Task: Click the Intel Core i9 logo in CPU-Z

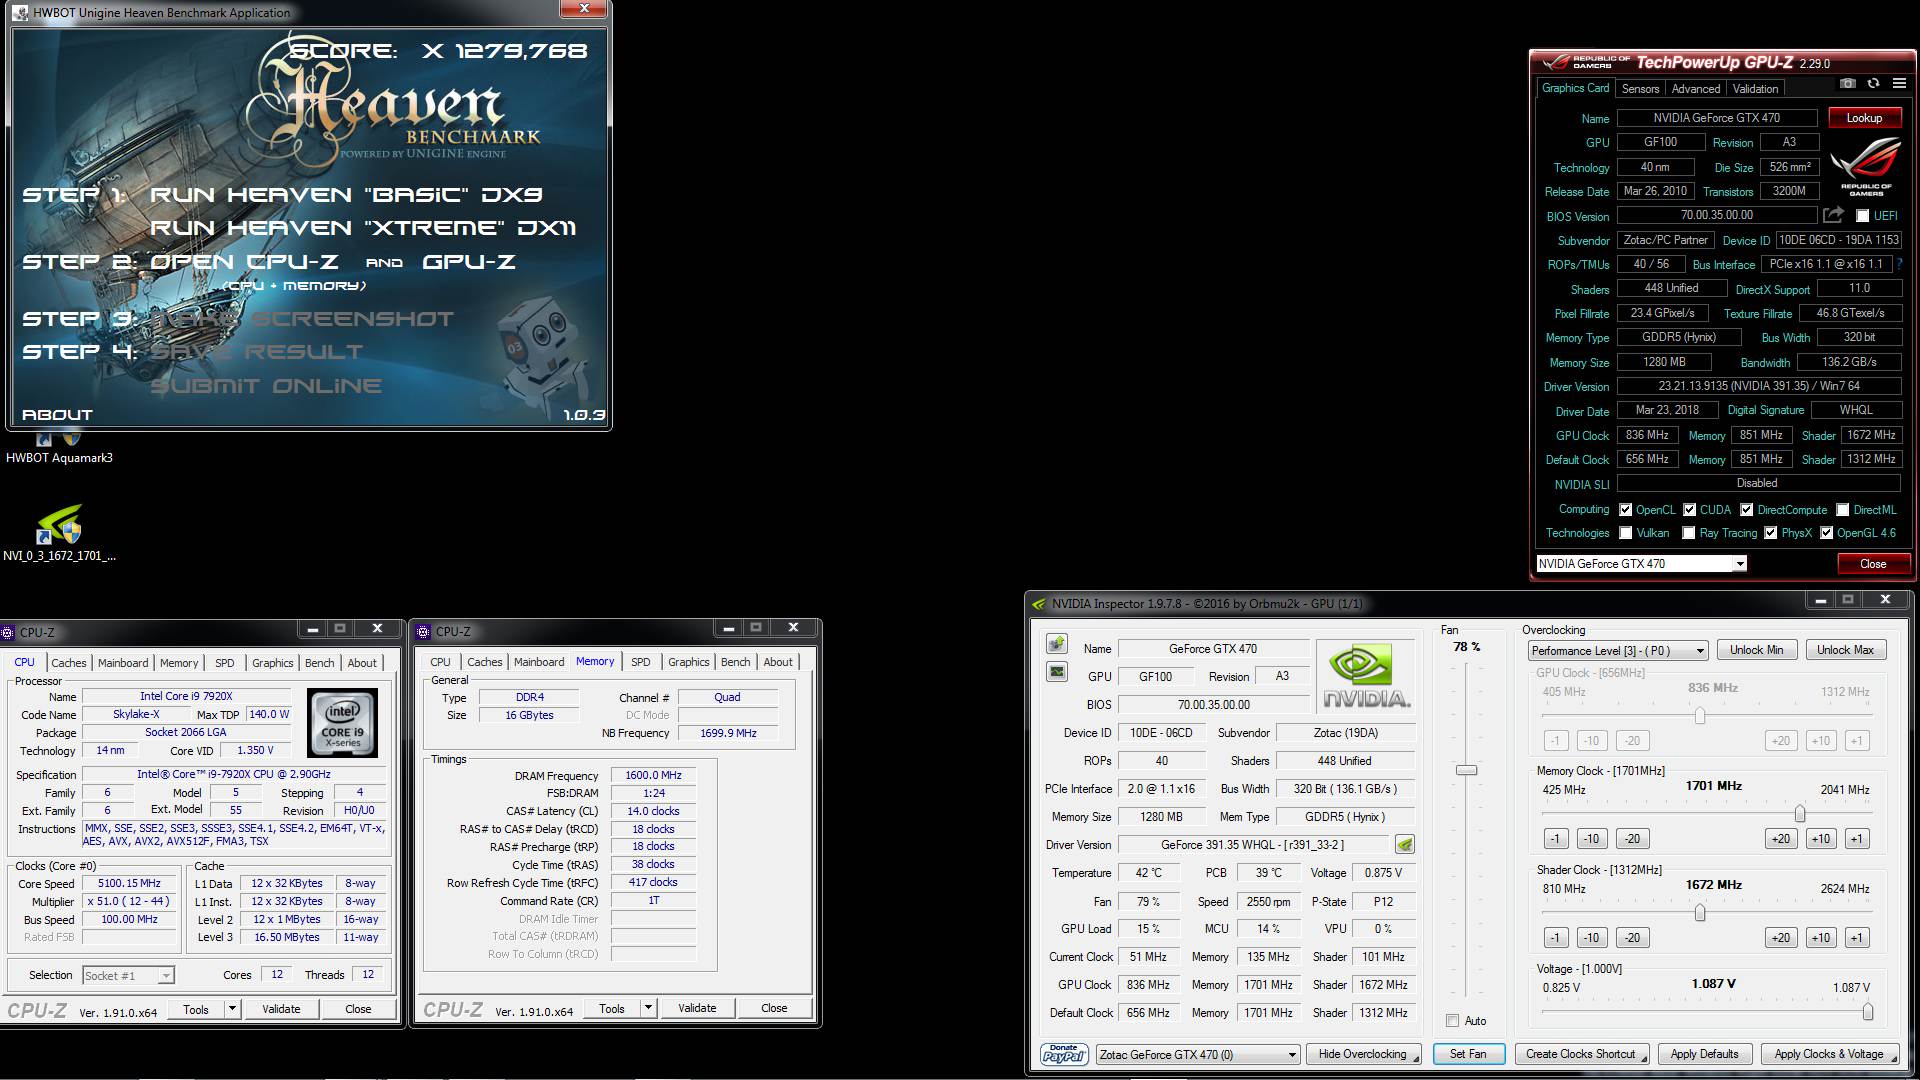Action: [342, 722]
